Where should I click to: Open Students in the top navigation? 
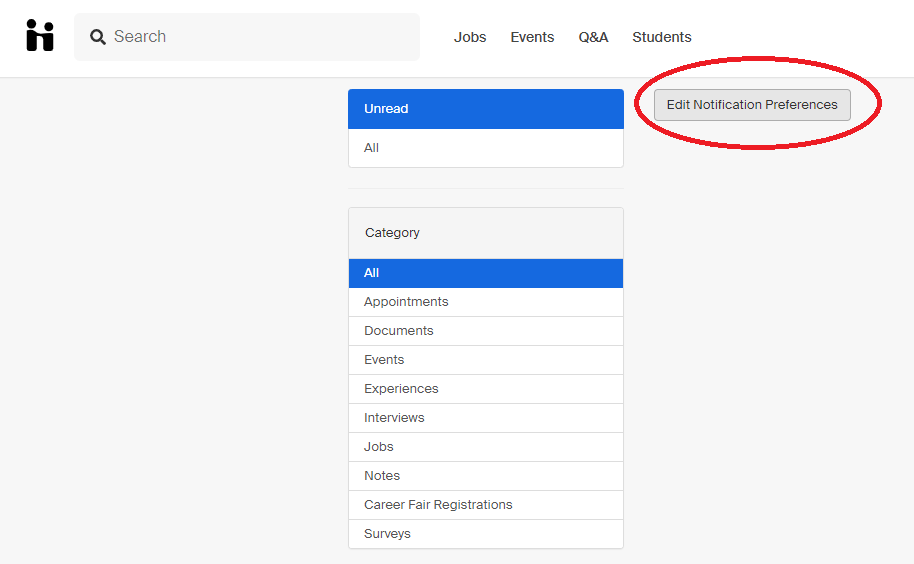point(662,37)
